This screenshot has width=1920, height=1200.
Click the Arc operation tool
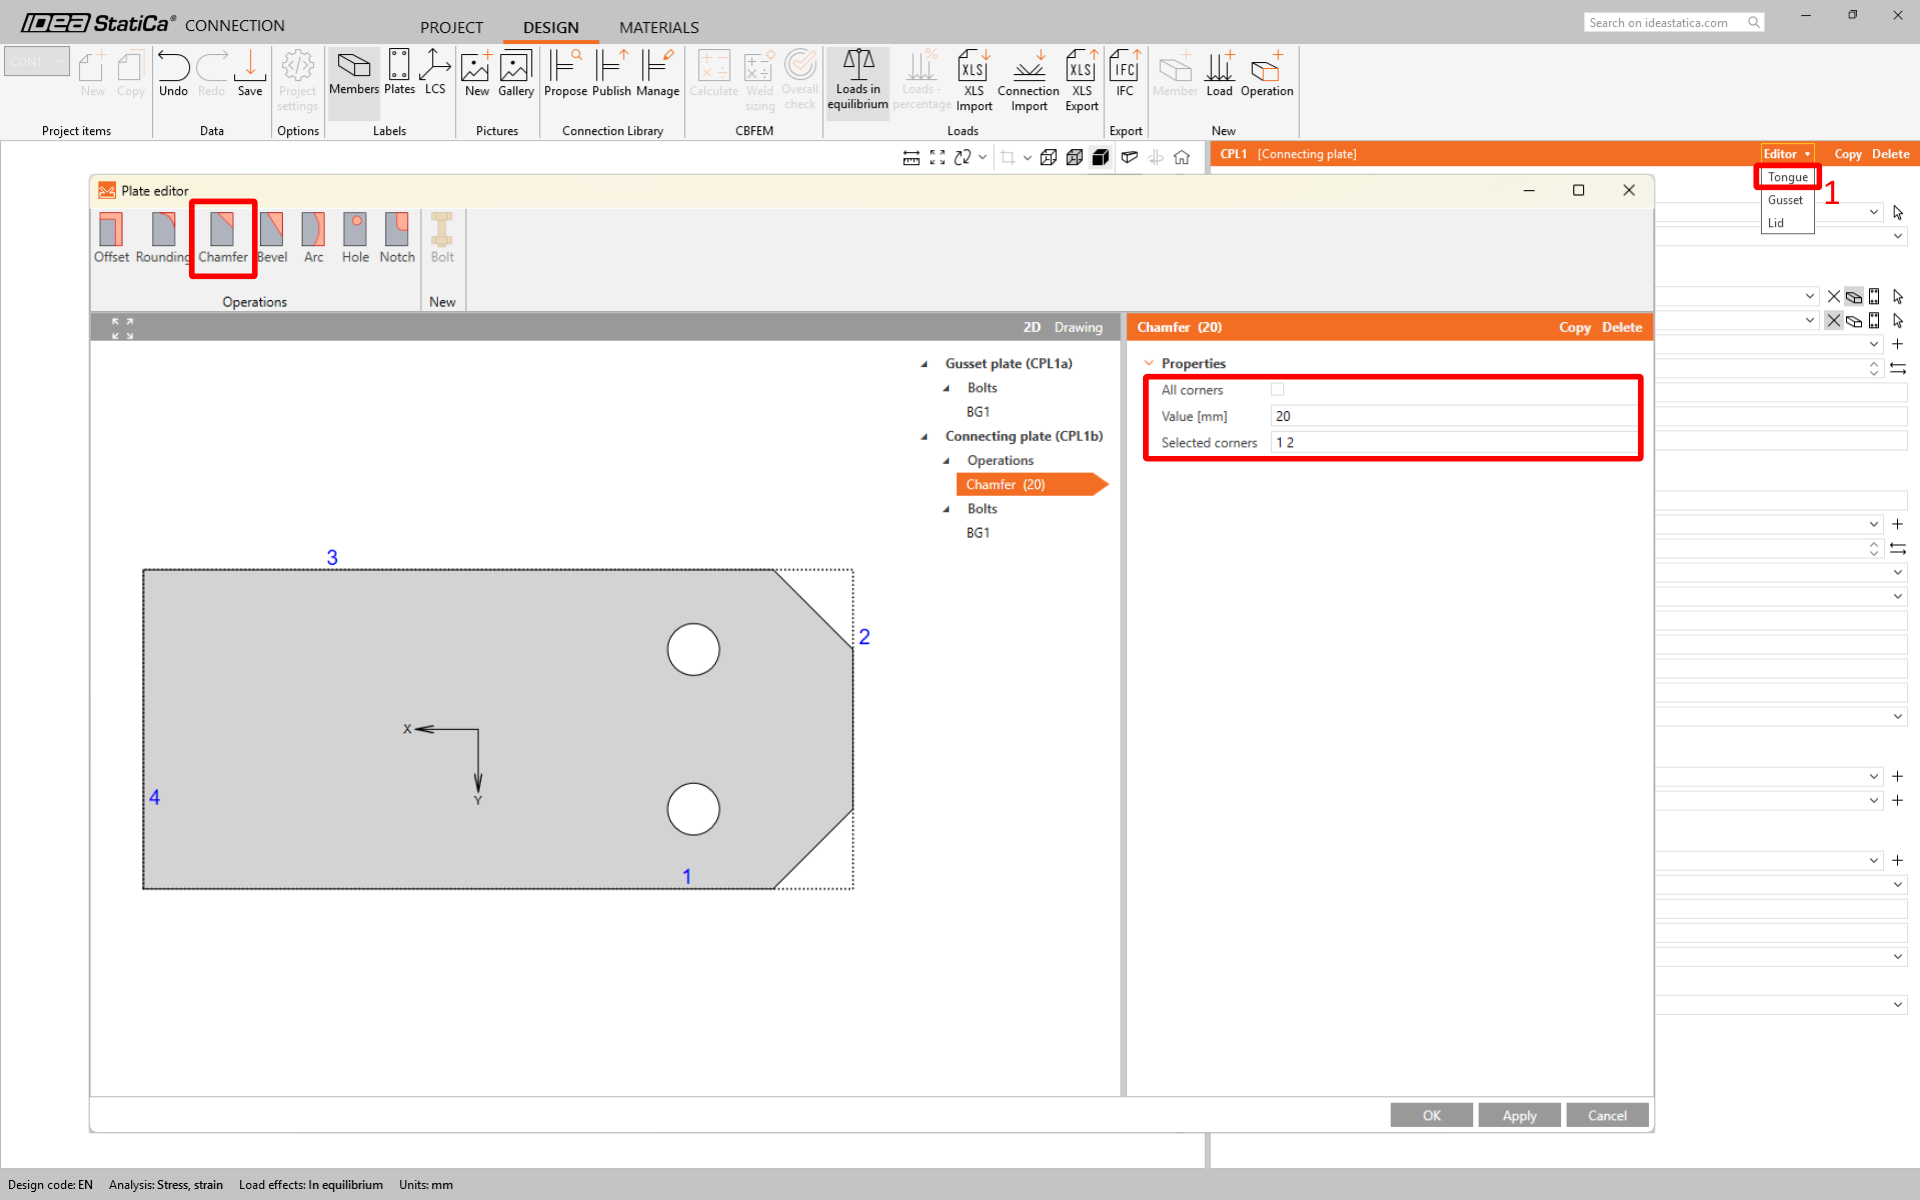pyautogui.click(x=313, y=236)
